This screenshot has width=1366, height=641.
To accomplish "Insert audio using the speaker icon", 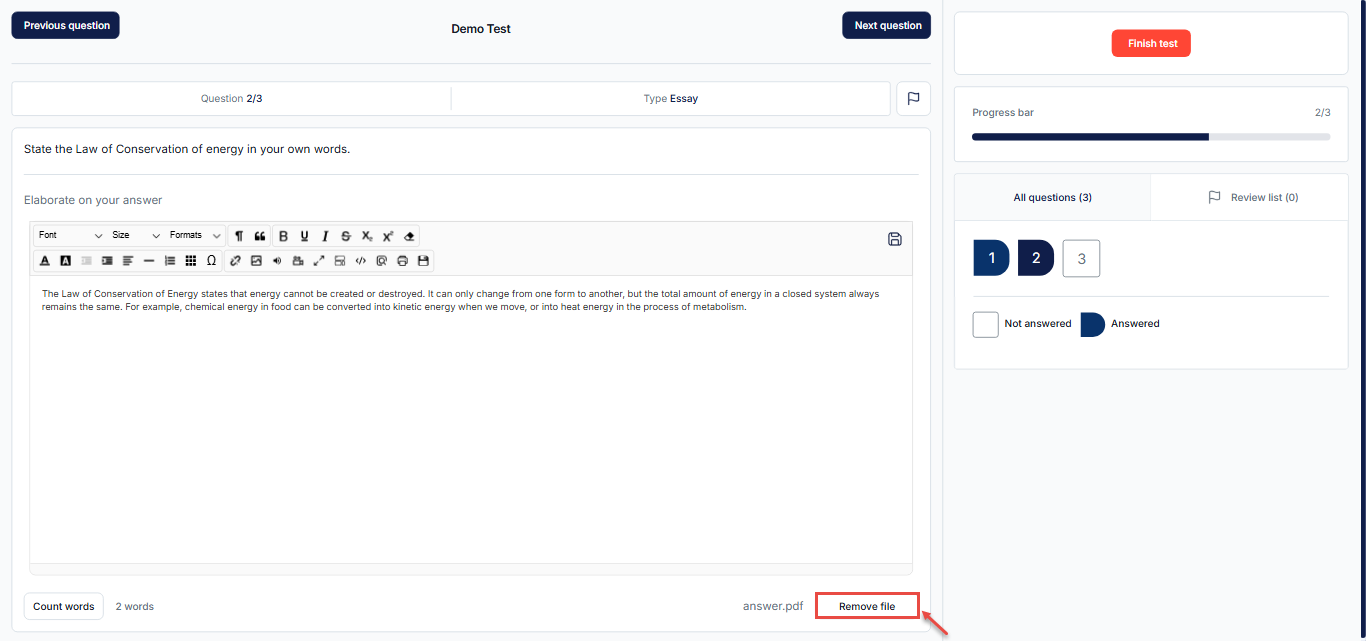I will pyautogui.click(x=277, y=261).
